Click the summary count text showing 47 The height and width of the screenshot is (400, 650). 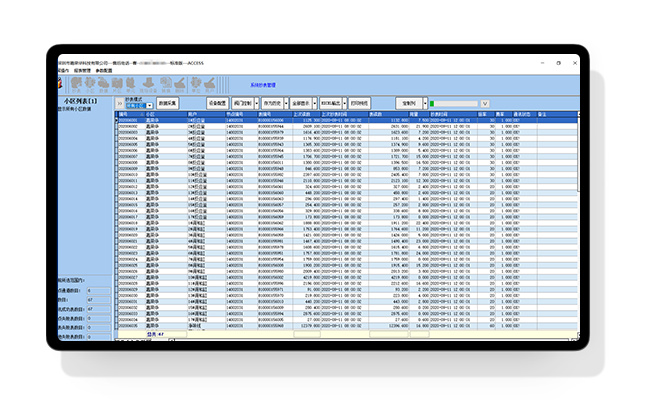click(155, 334)
